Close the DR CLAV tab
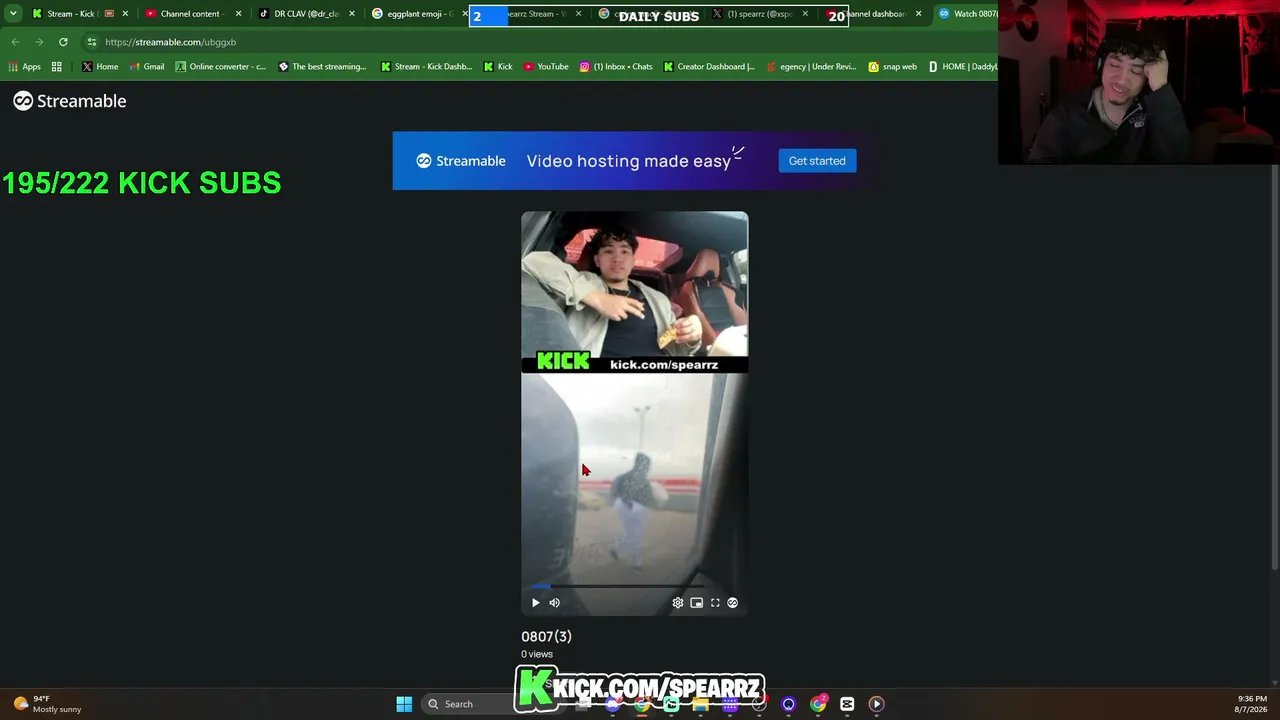The width and height of the screenshot is (1280, 720). 352,14
